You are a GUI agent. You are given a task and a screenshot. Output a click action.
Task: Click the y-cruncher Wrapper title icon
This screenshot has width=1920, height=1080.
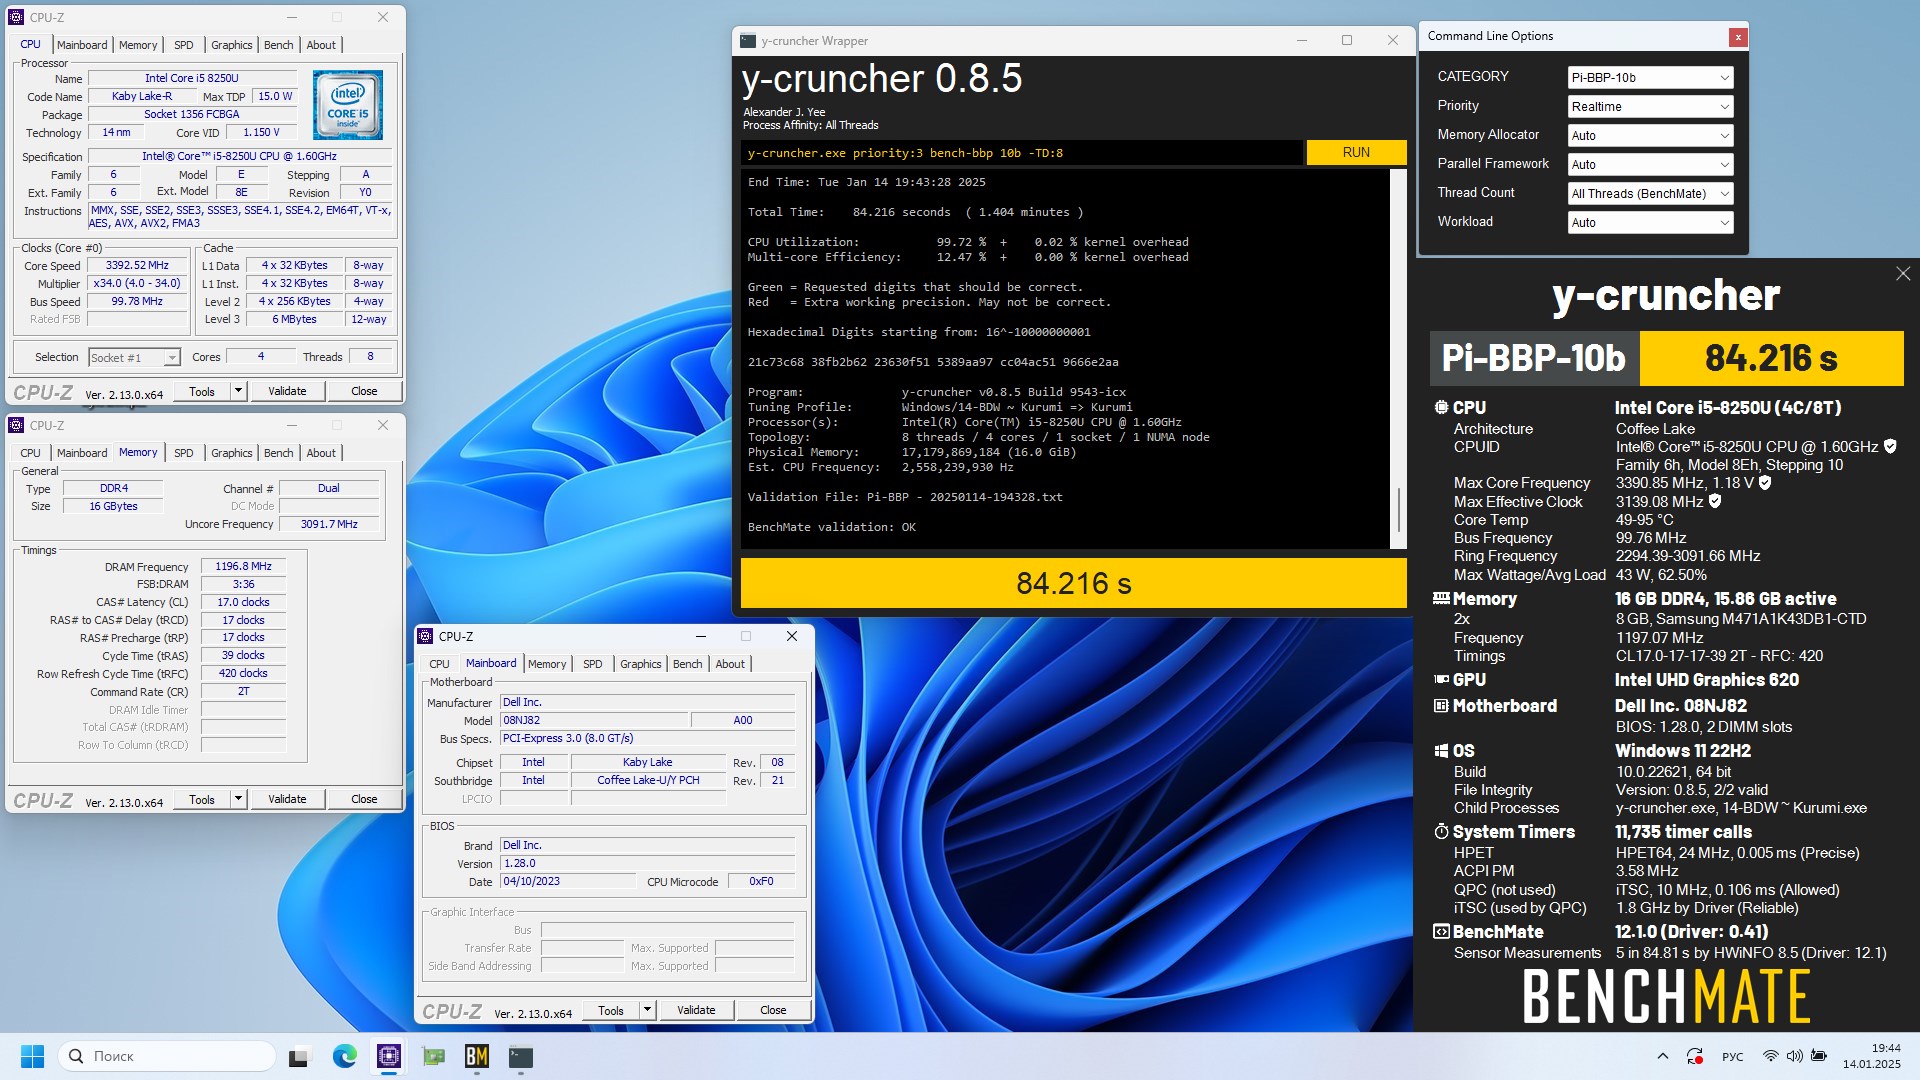[x=748, y=41]
